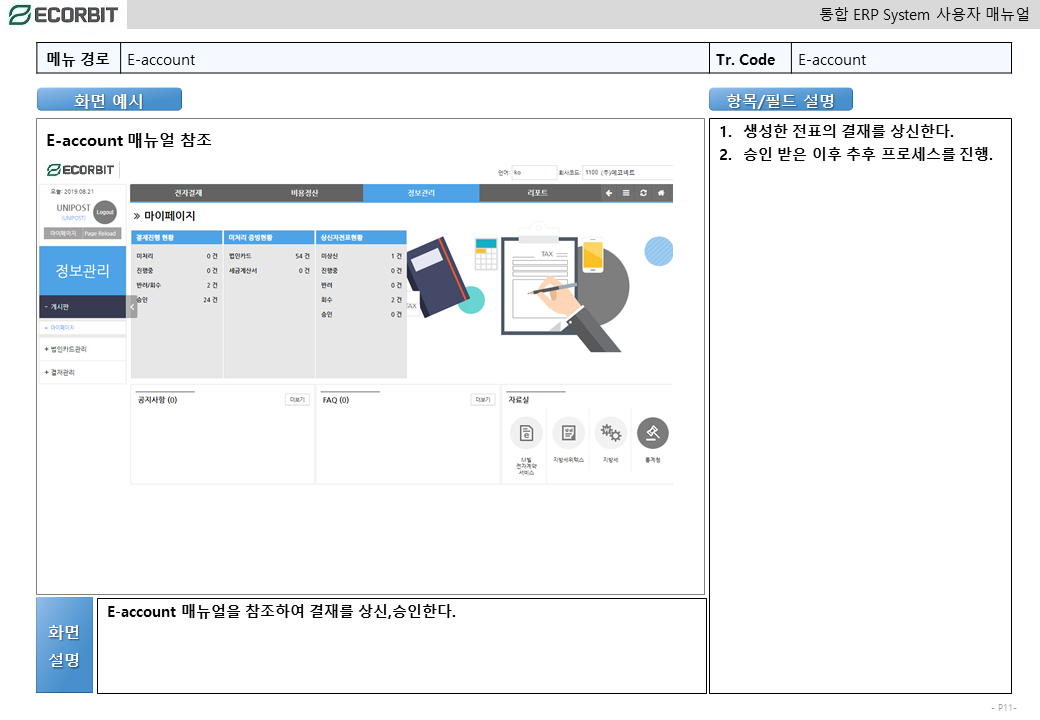Click the ECORBIT logo inside the E-account page

click(80, 170)
